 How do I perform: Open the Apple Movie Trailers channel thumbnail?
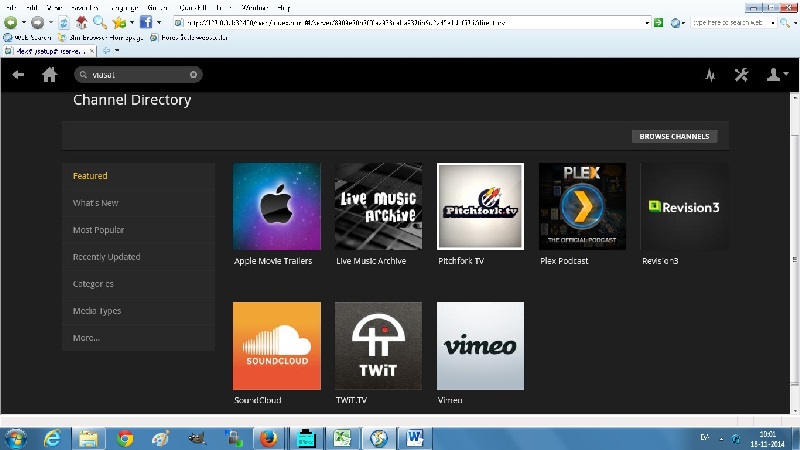277,207
